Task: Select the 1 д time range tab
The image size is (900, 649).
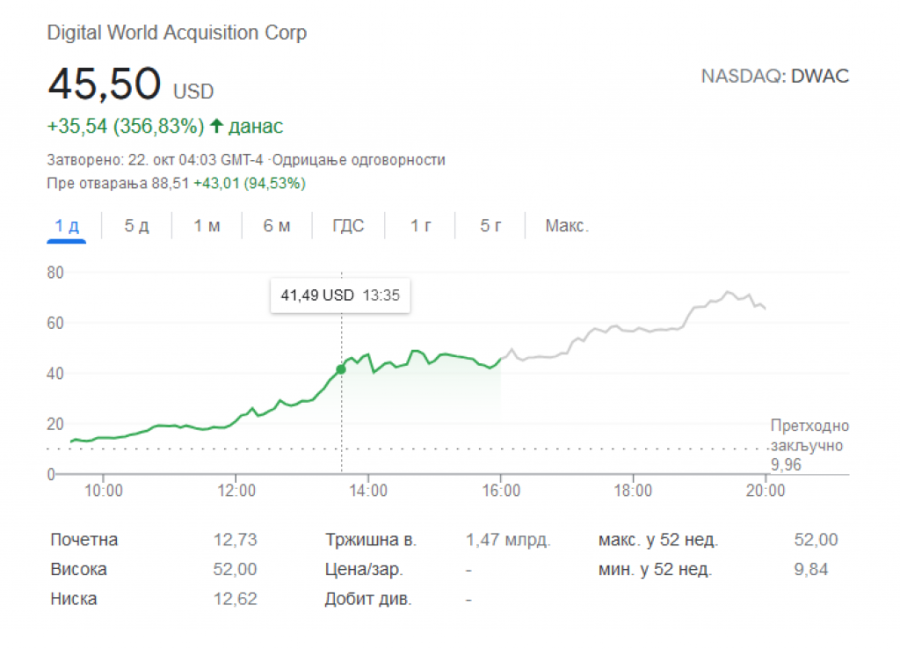Action: click(x=67, y=226)
